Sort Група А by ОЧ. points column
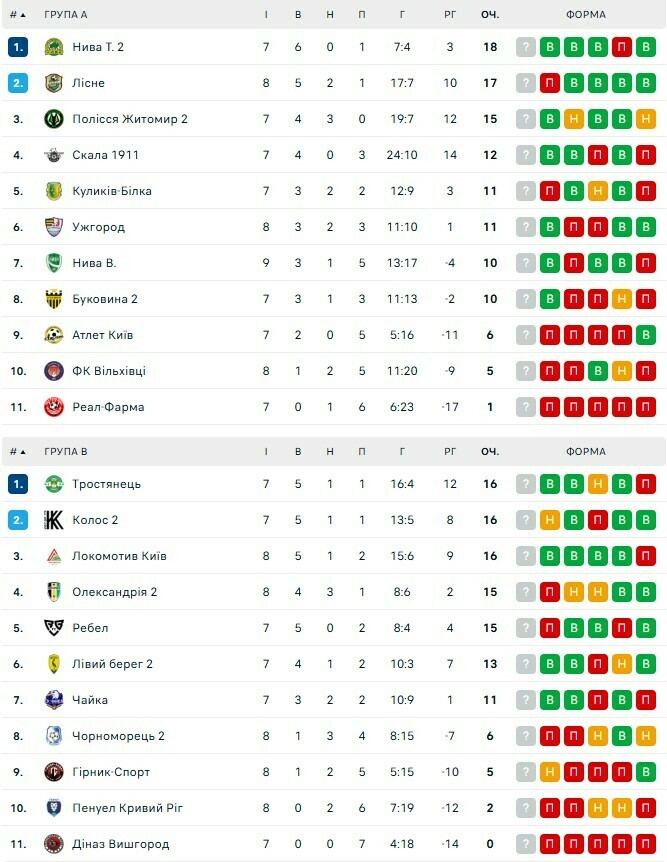Image resolution: width=667 pixels, height=862 pixels. pos(489,16)
